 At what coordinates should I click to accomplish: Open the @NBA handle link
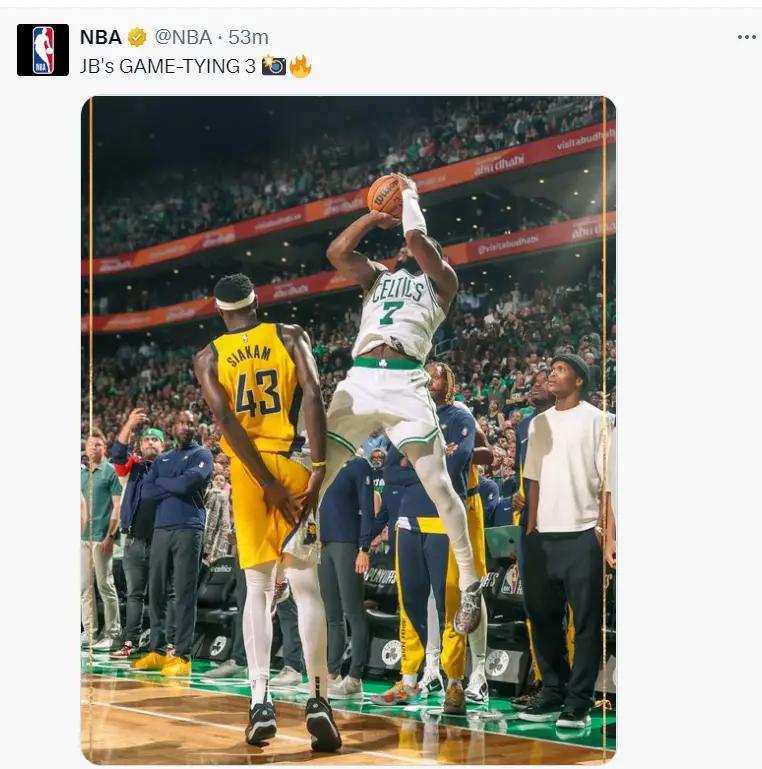point(183,37)
